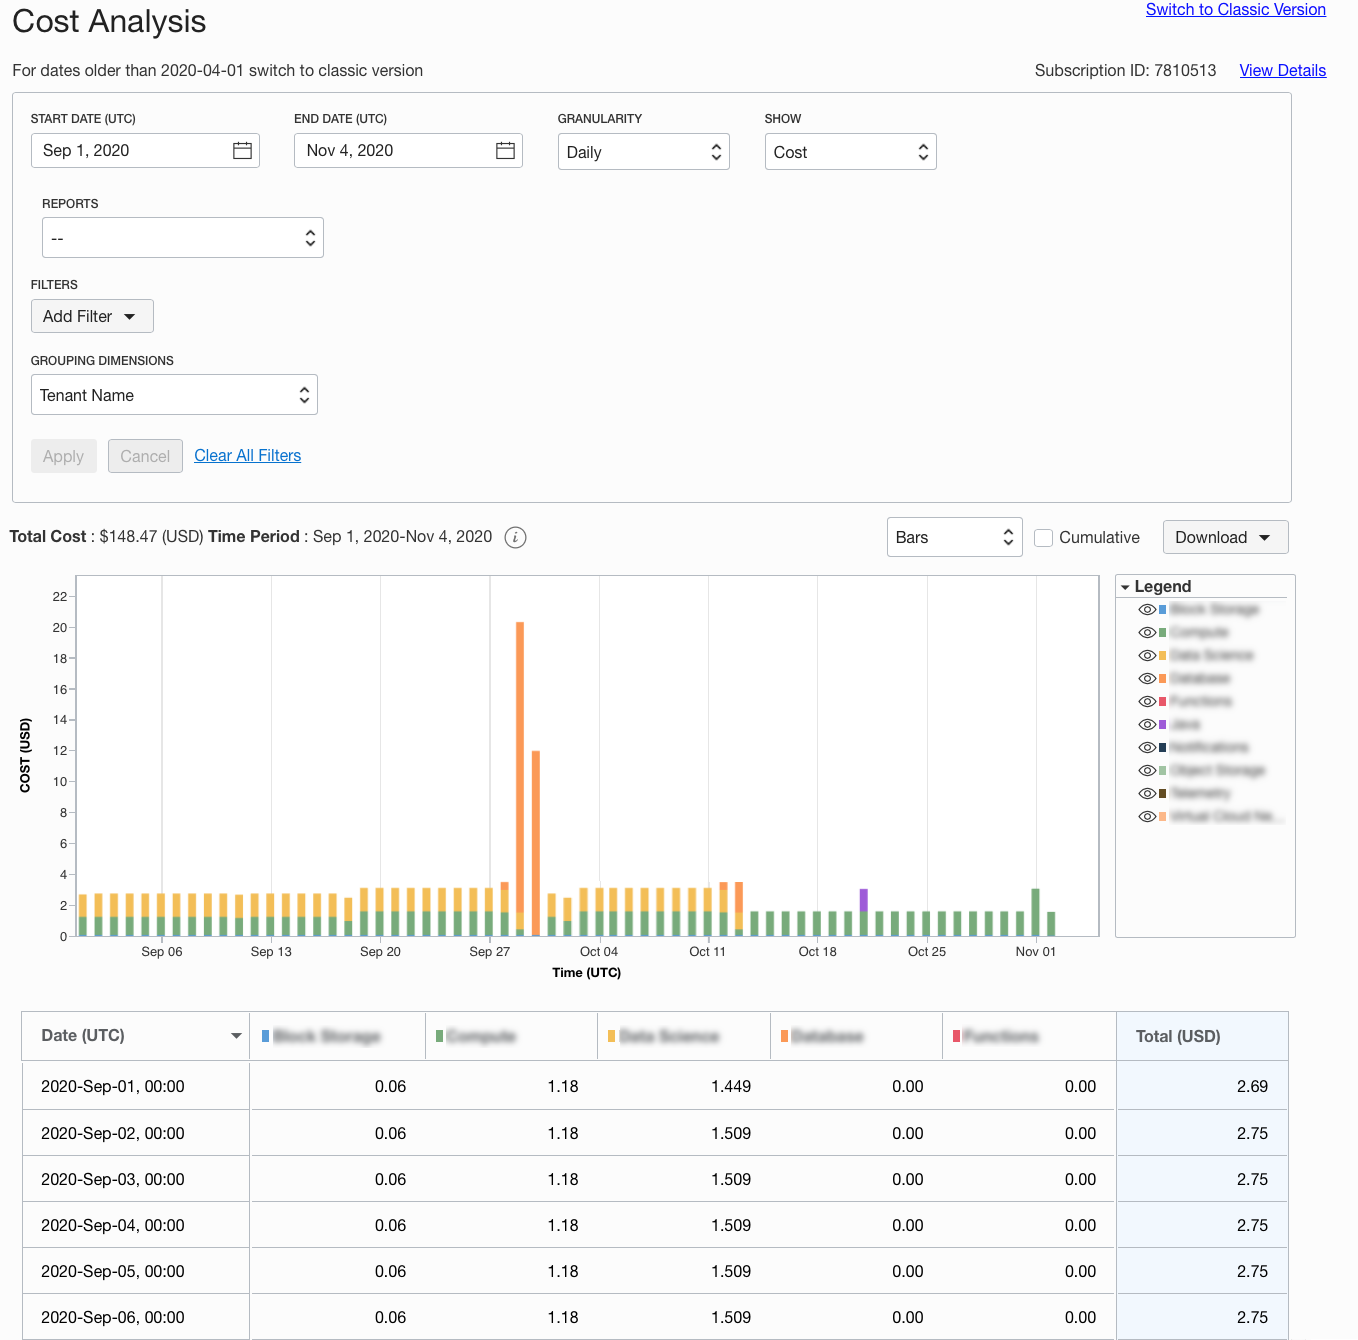Enable the Cumulative checkbox
1358x1340 pixels.
click(x=1044, y=537)
